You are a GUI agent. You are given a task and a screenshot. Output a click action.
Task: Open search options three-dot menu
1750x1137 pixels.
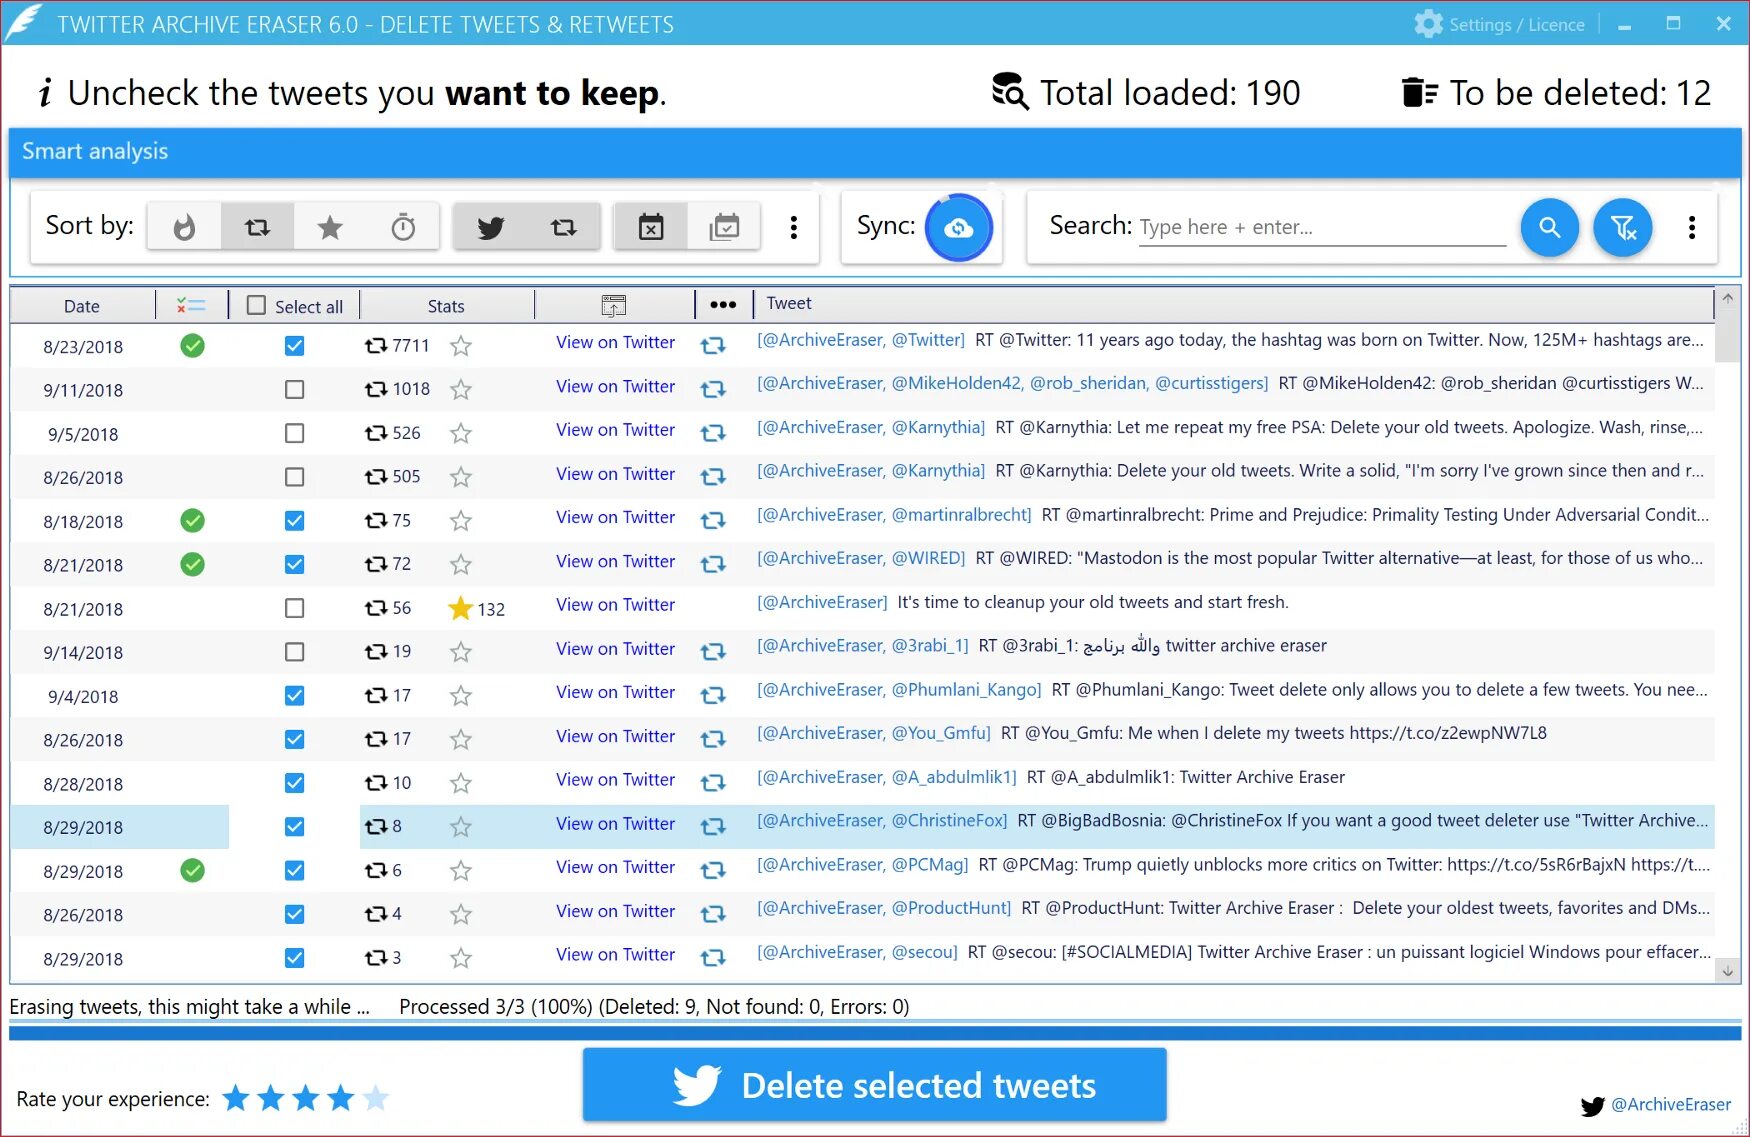click(1692, 227)
